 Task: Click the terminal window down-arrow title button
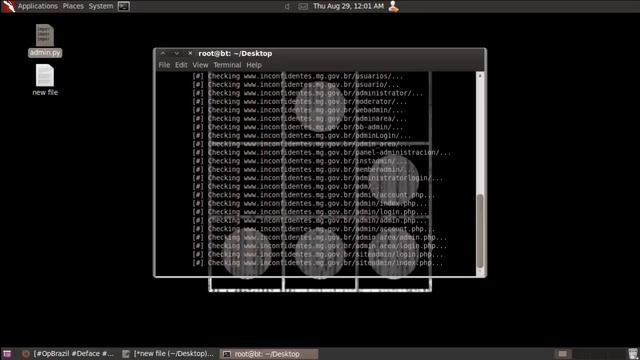click(176, 53)
